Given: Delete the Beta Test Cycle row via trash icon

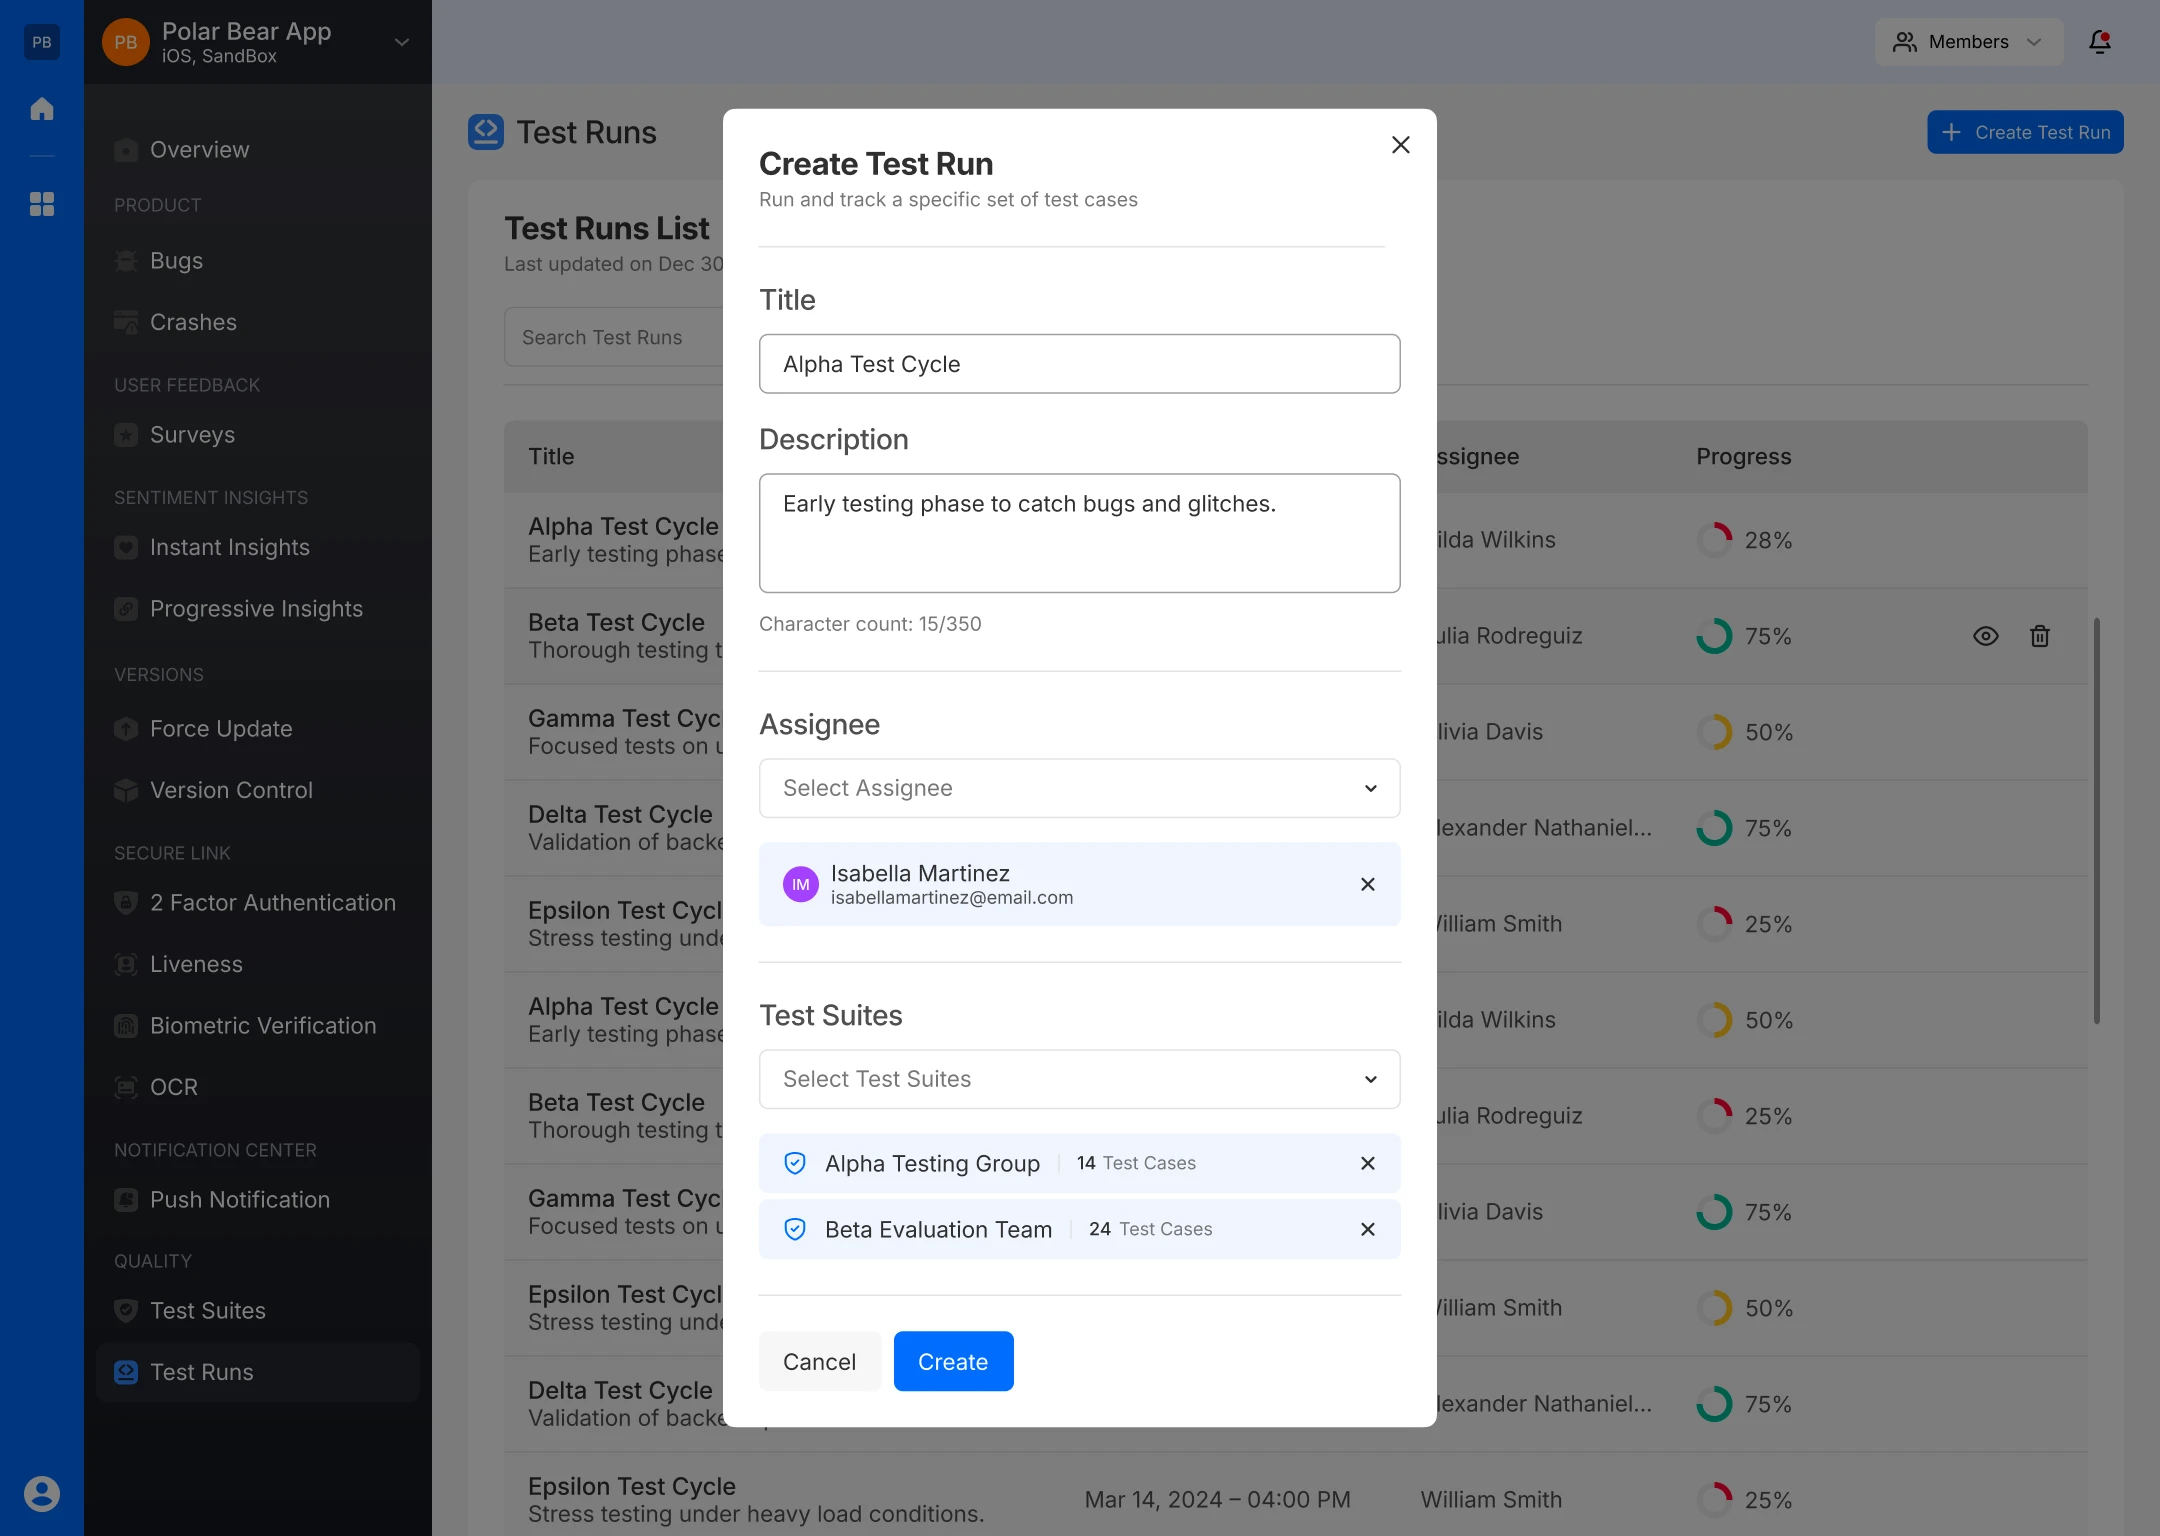Looking at the screenshot, I should (x=2040, y=636).
